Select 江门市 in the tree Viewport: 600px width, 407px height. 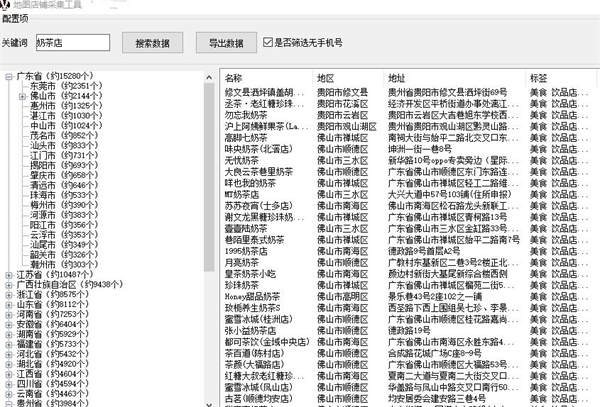coord(64,155)
